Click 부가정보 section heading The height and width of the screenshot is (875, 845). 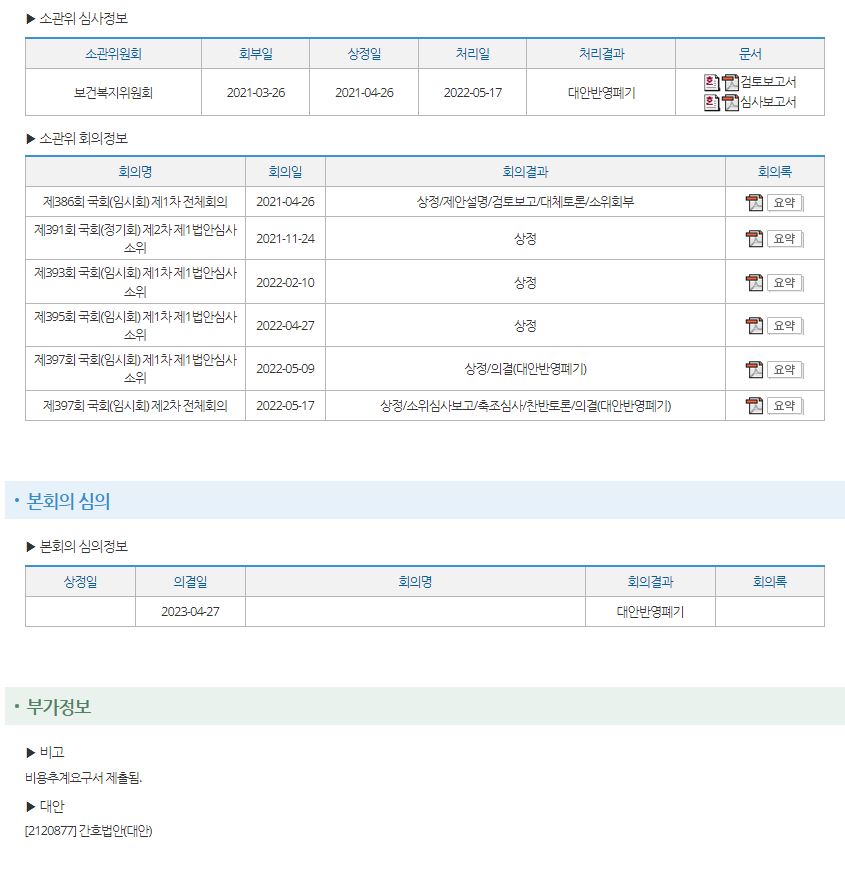[59, 706]
